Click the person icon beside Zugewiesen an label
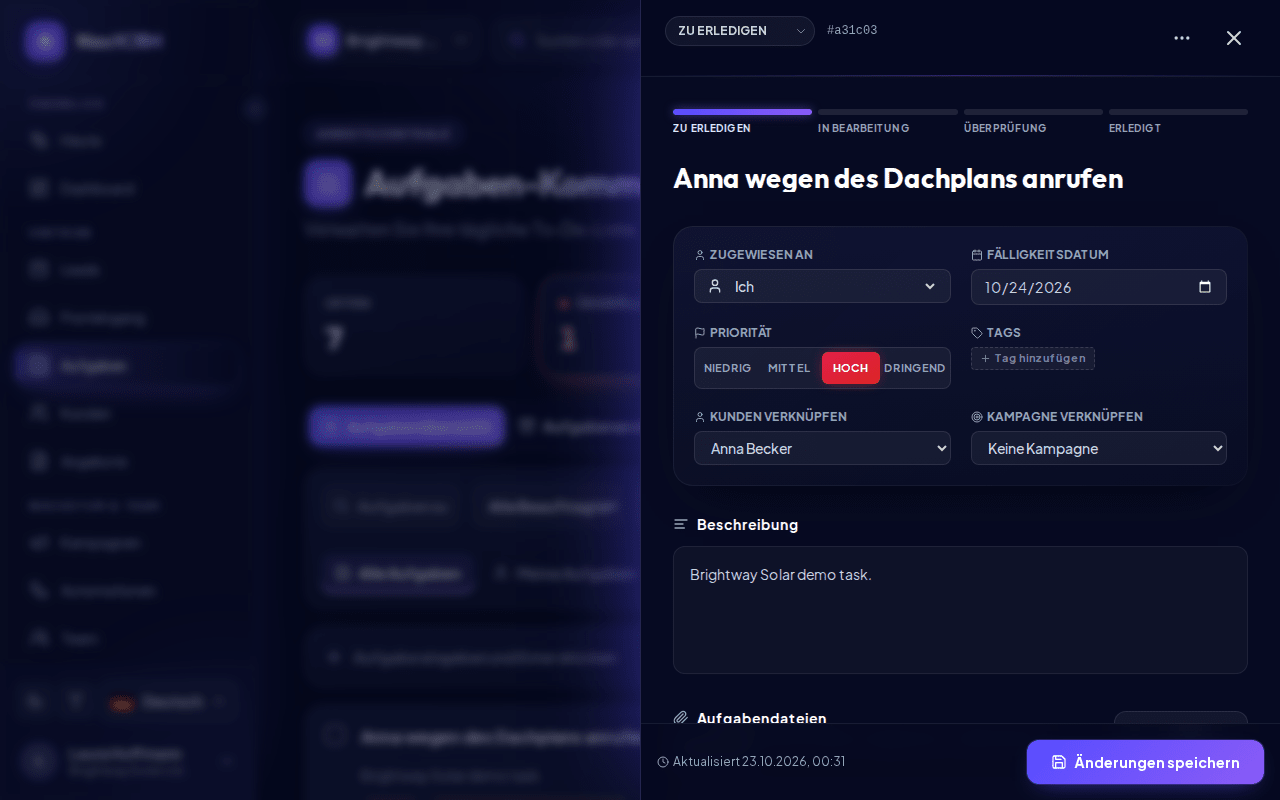 [x=700, y=254]
